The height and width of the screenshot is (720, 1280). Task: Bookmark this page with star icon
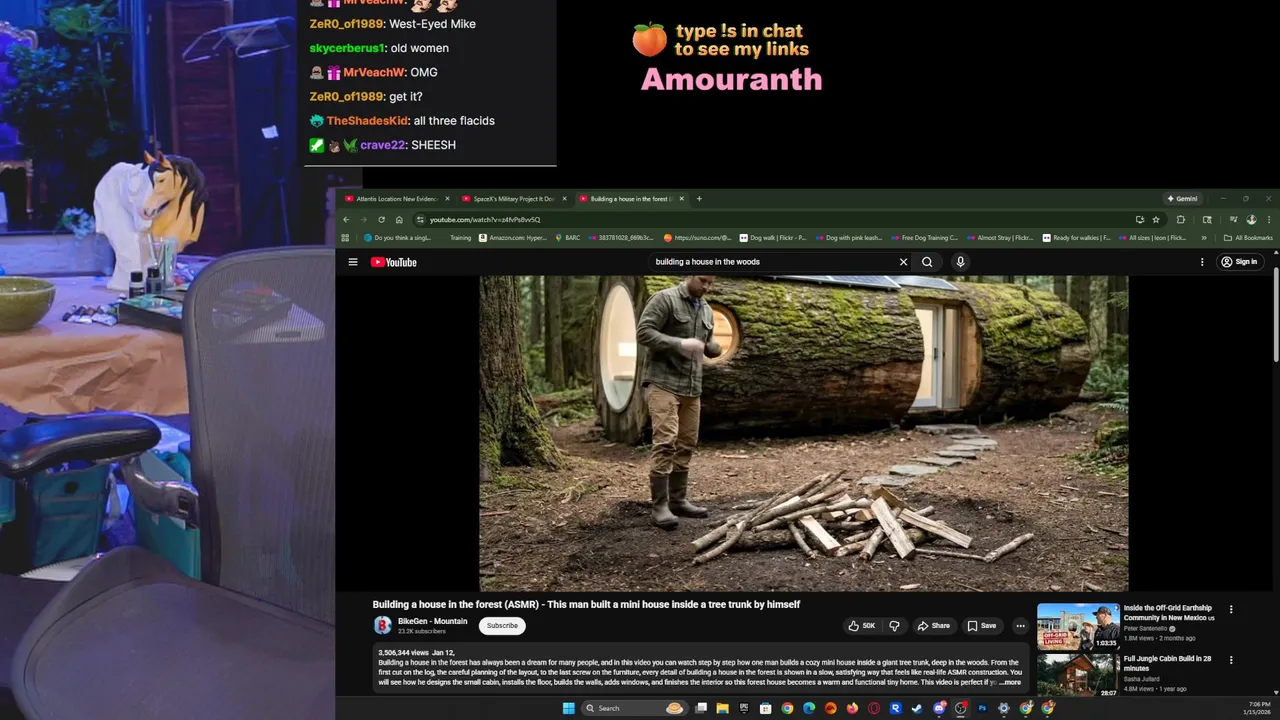[x=1156, y=220]
